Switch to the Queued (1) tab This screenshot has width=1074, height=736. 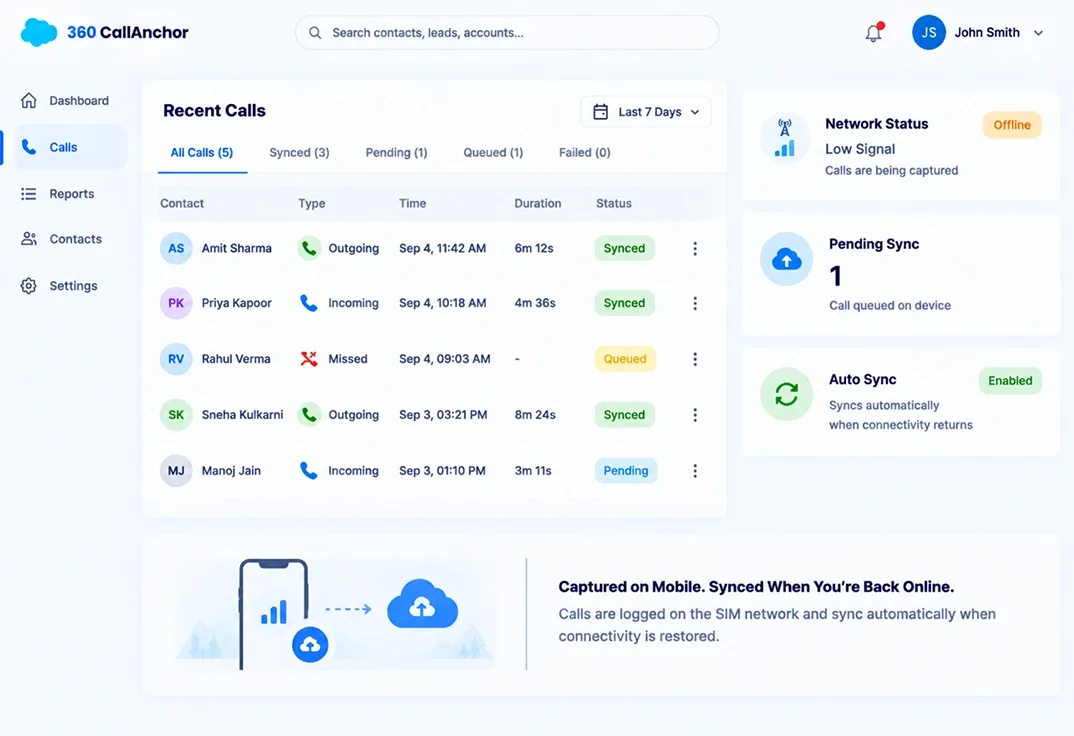coord(493,153)
